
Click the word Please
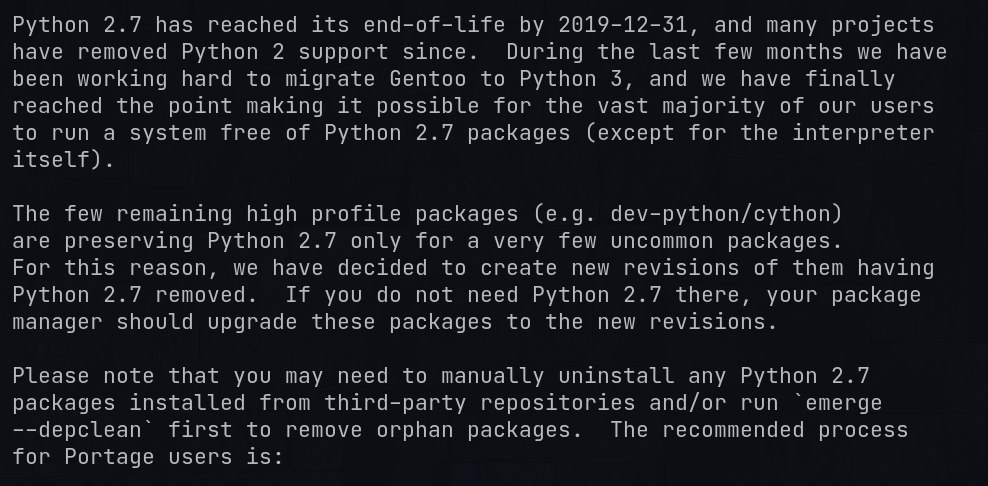(x=51, y=376)
